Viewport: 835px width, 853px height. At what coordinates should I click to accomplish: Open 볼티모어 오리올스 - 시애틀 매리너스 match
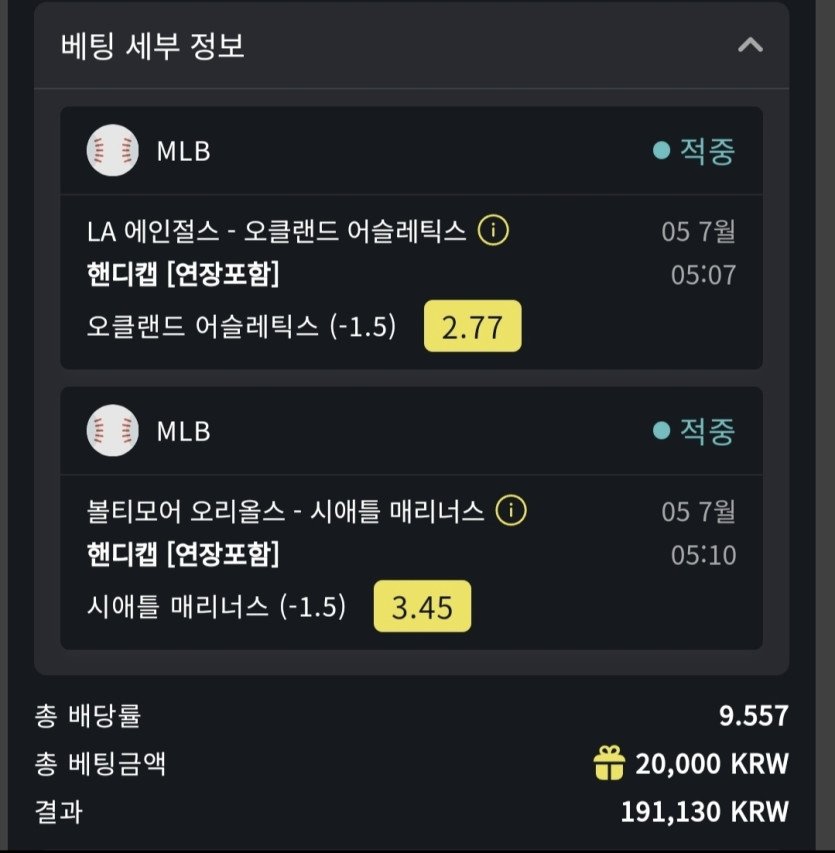point(285,511)
